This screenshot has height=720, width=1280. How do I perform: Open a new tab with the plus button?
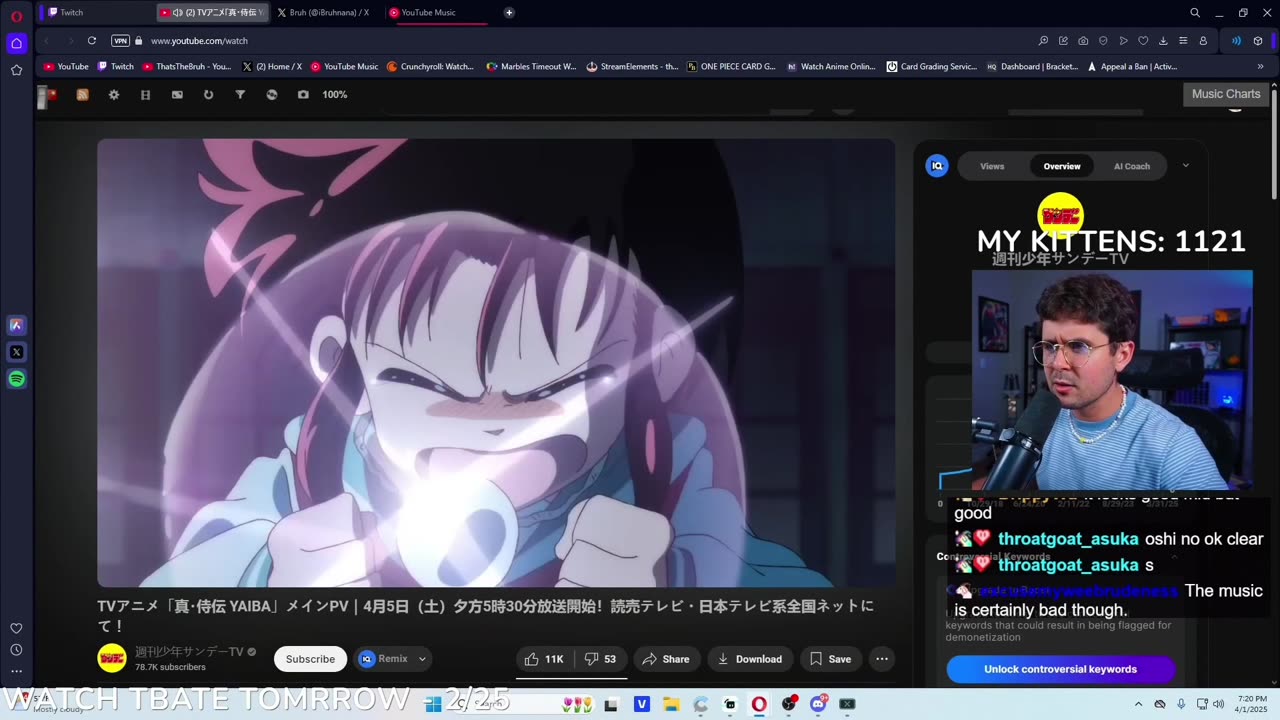point(509,13)
